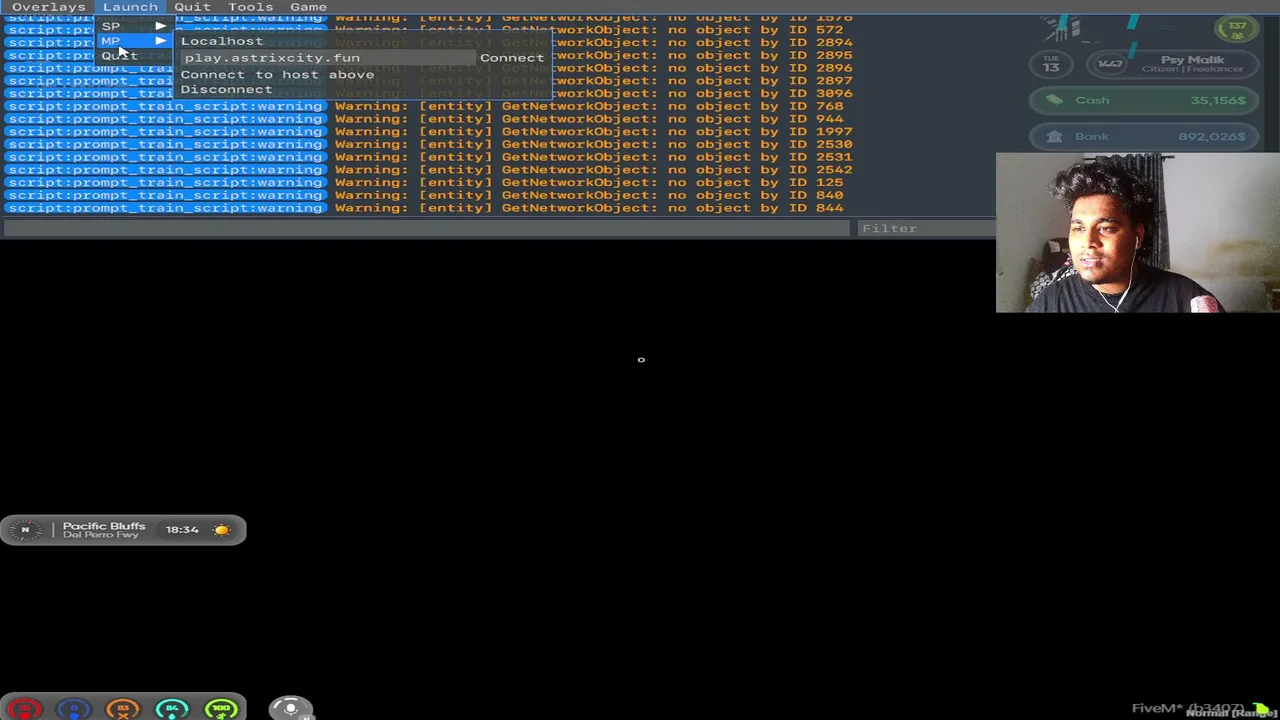Expand the SP submenu arrow
1280x720 pixels.
point(160,26)
